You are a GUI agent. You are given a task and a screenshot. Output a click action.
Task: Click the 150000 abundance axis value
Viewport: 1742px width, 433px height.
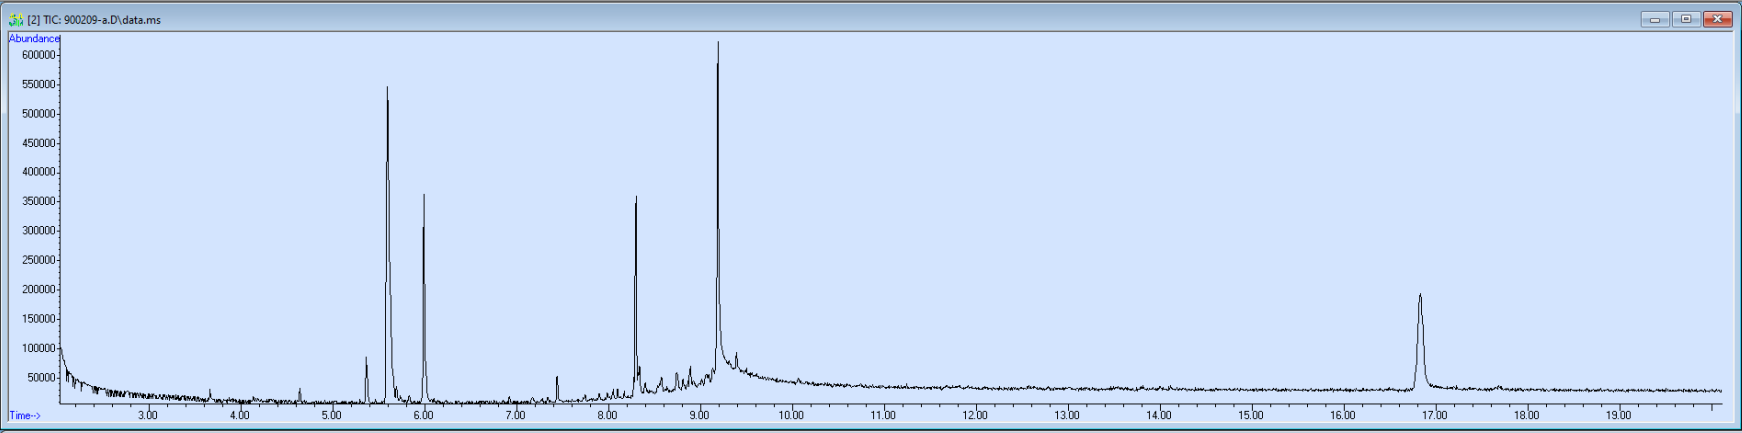pos(39,319)
